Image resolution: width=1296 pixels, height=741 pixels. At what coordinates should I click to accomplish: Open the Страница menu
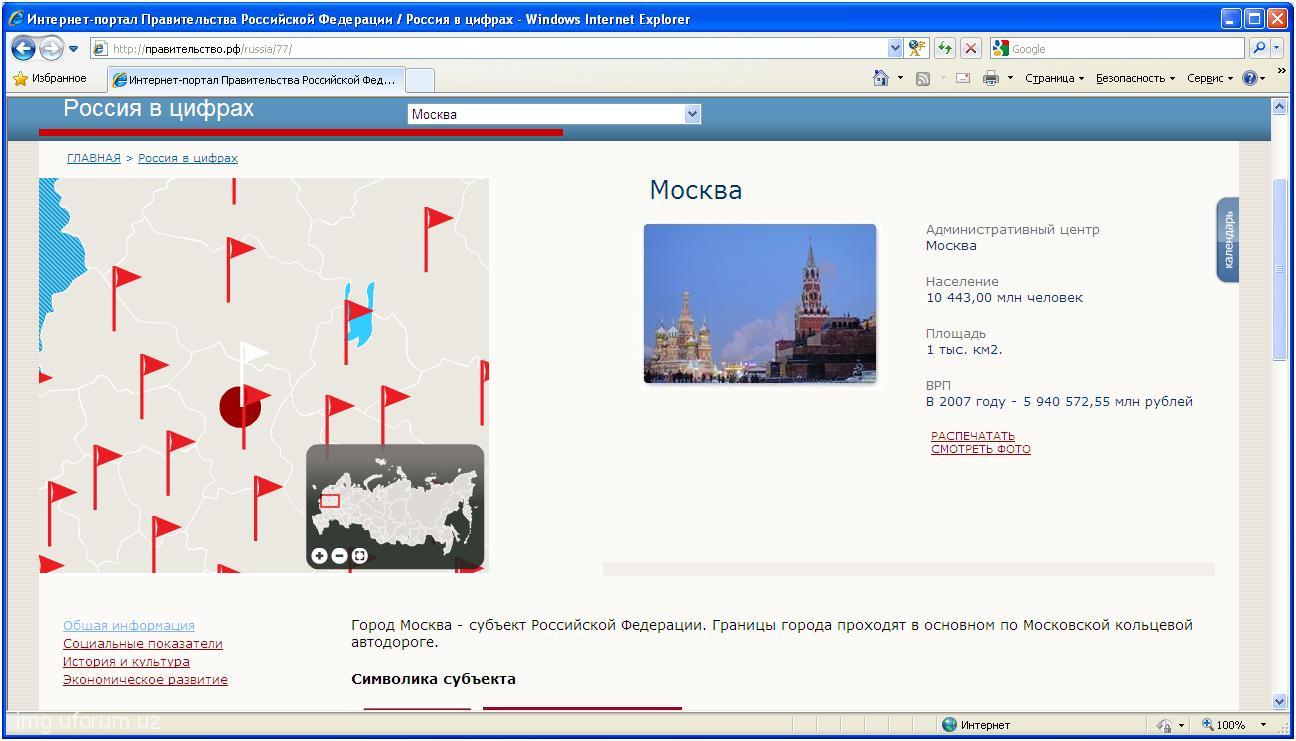click(x=1054, y=78)
